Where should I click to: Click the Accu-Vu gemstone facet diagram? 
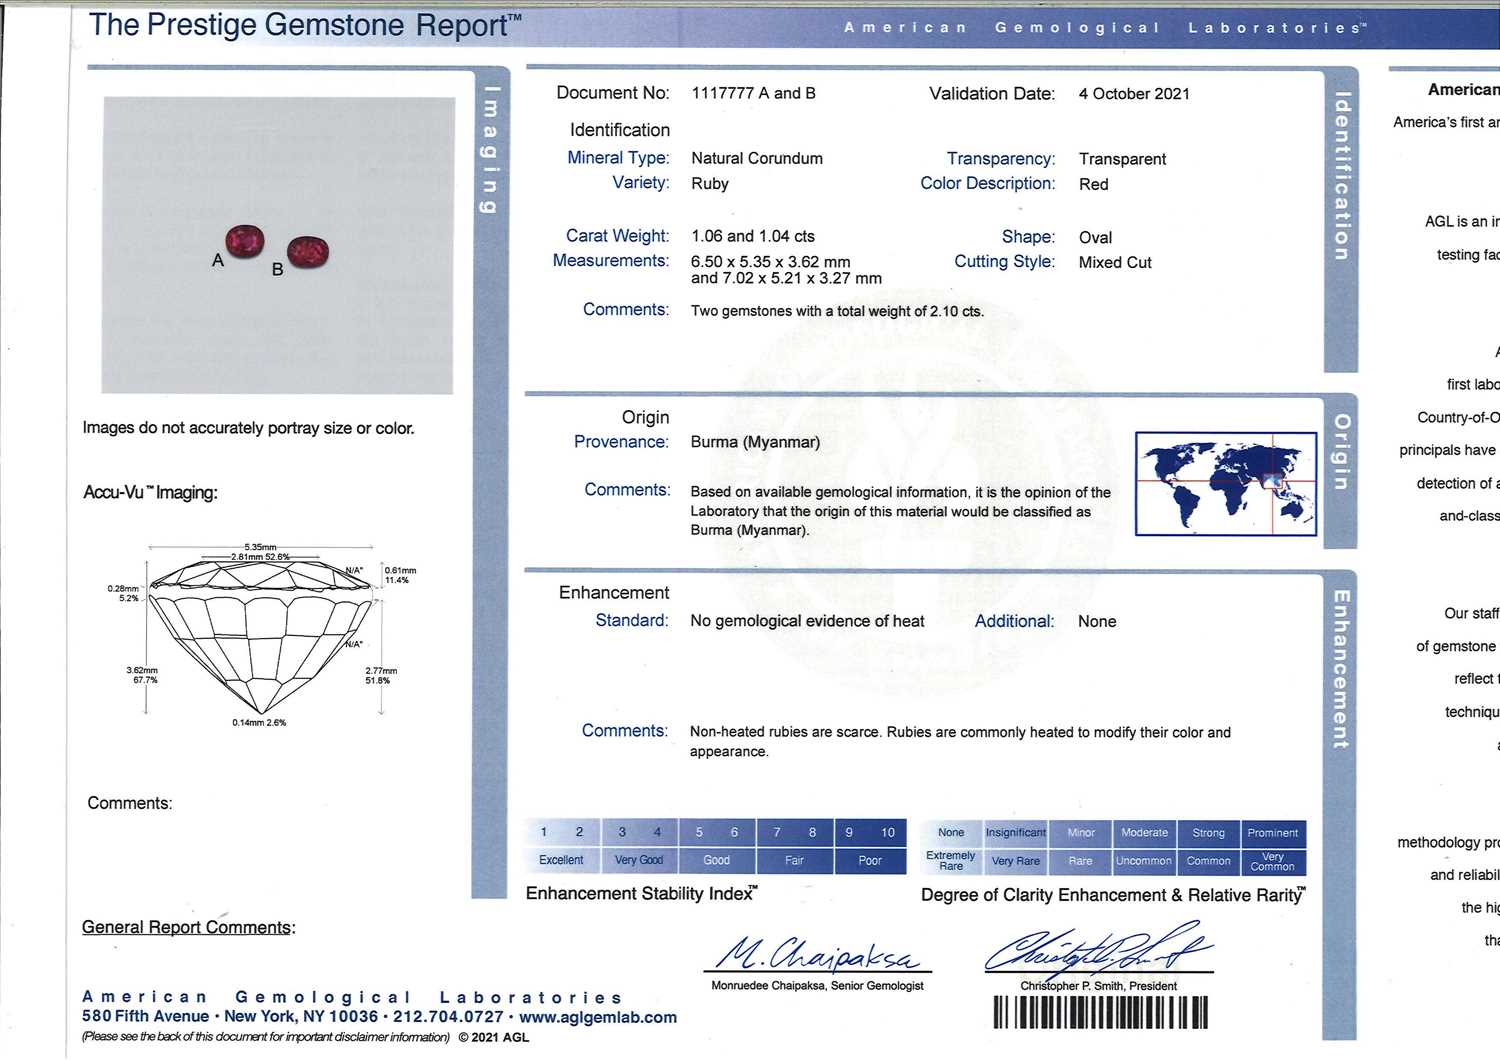(263, 635)
